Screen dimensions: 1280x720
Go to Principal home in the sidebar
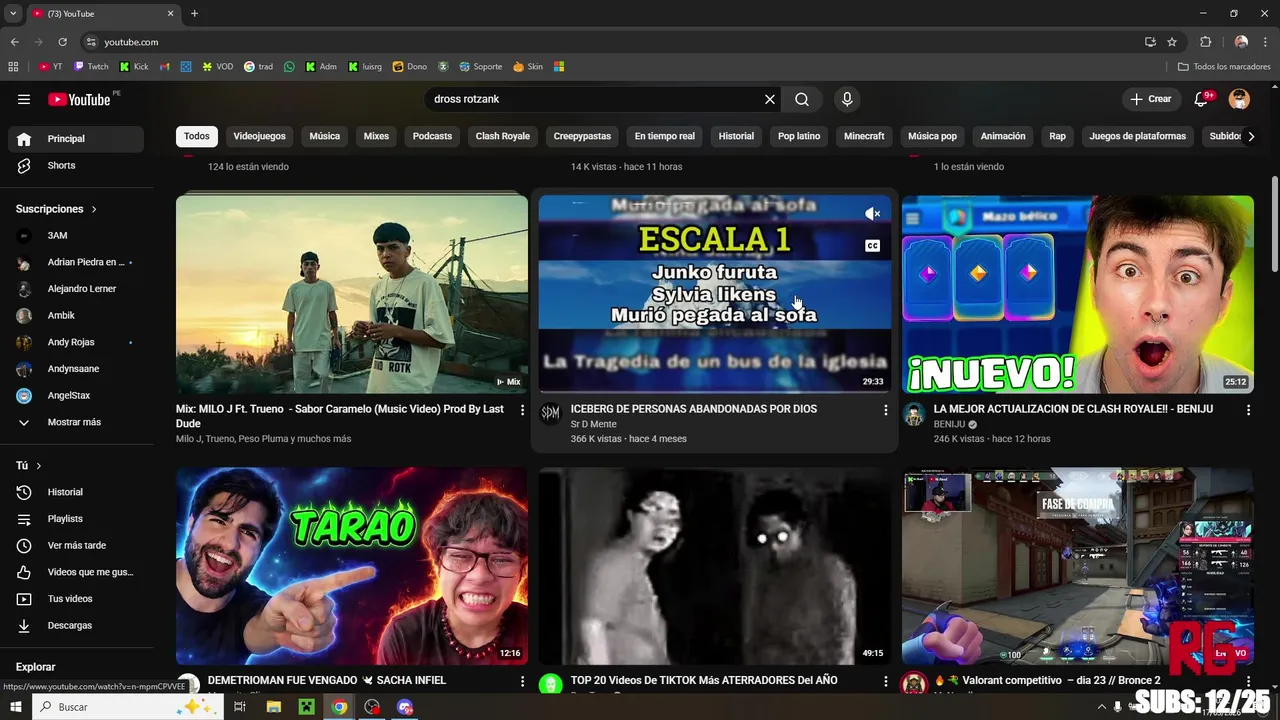point(76,139)
